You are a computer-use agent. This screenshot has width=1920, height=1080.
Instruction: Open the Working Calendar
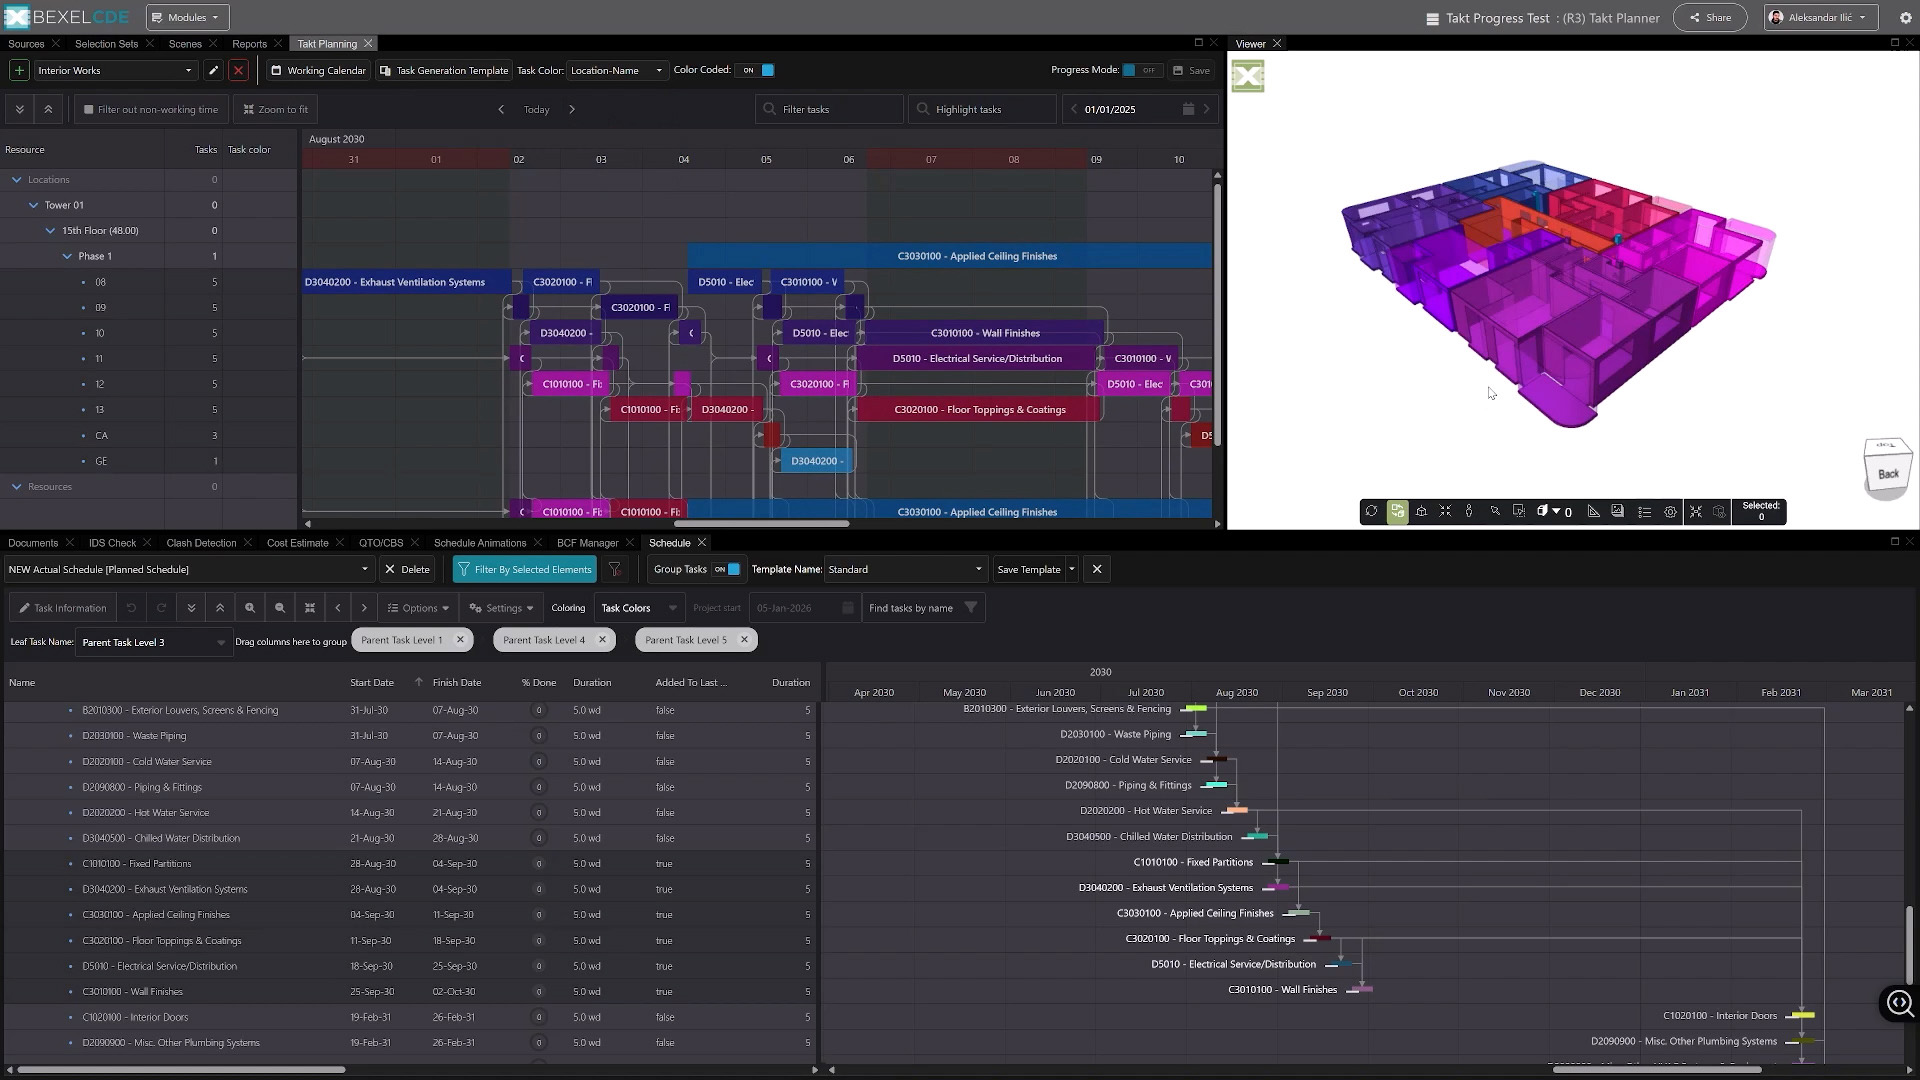click(x=318, y=70)
